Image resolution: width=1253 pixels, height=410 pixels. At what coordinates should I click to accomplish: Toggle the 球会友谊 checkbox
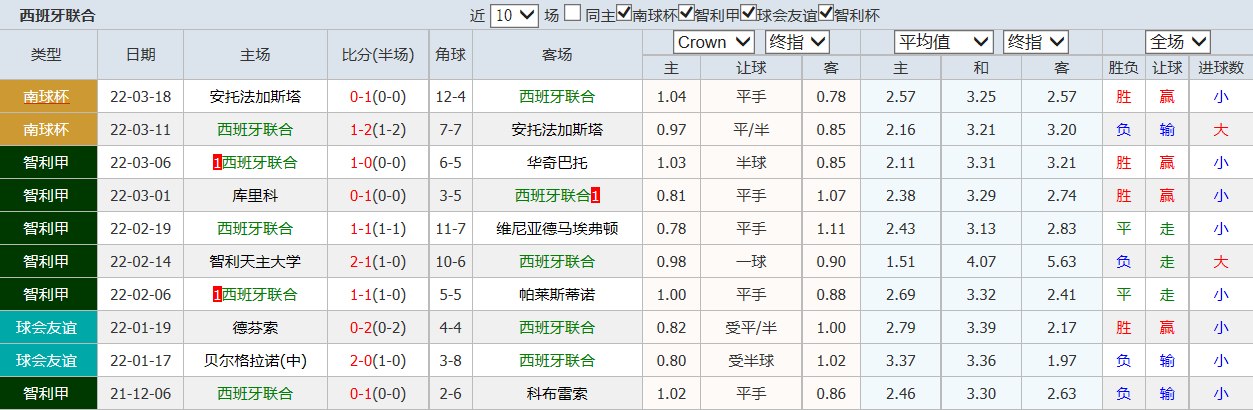click(748, 14)
